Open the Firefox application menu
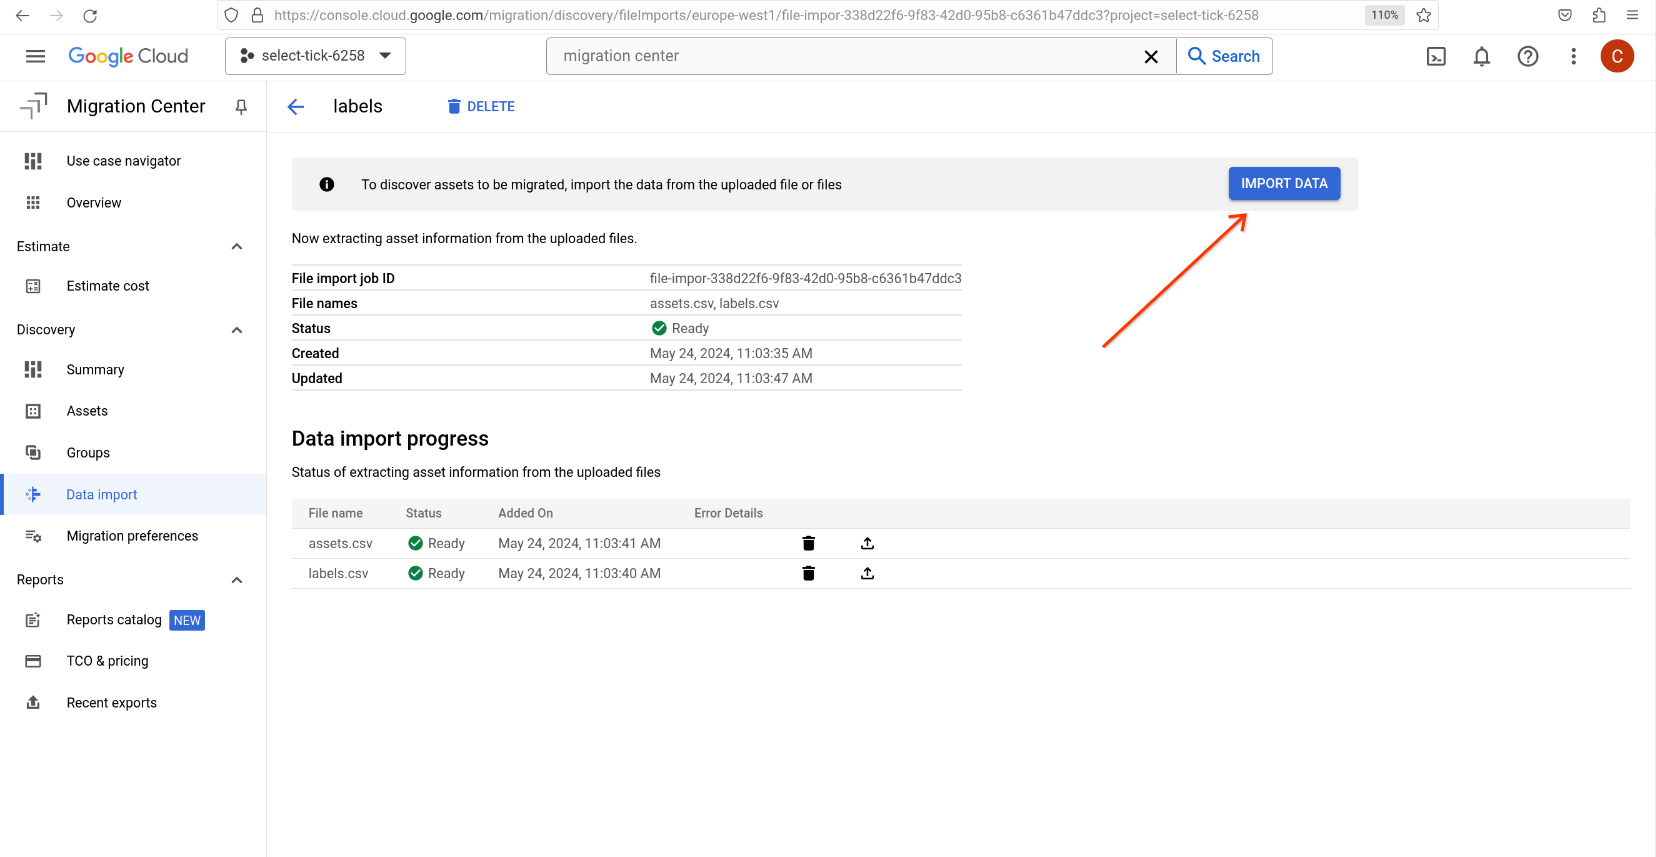Image resolution: width=1656 pixels, height=857 pixels. coord(1632,15)
